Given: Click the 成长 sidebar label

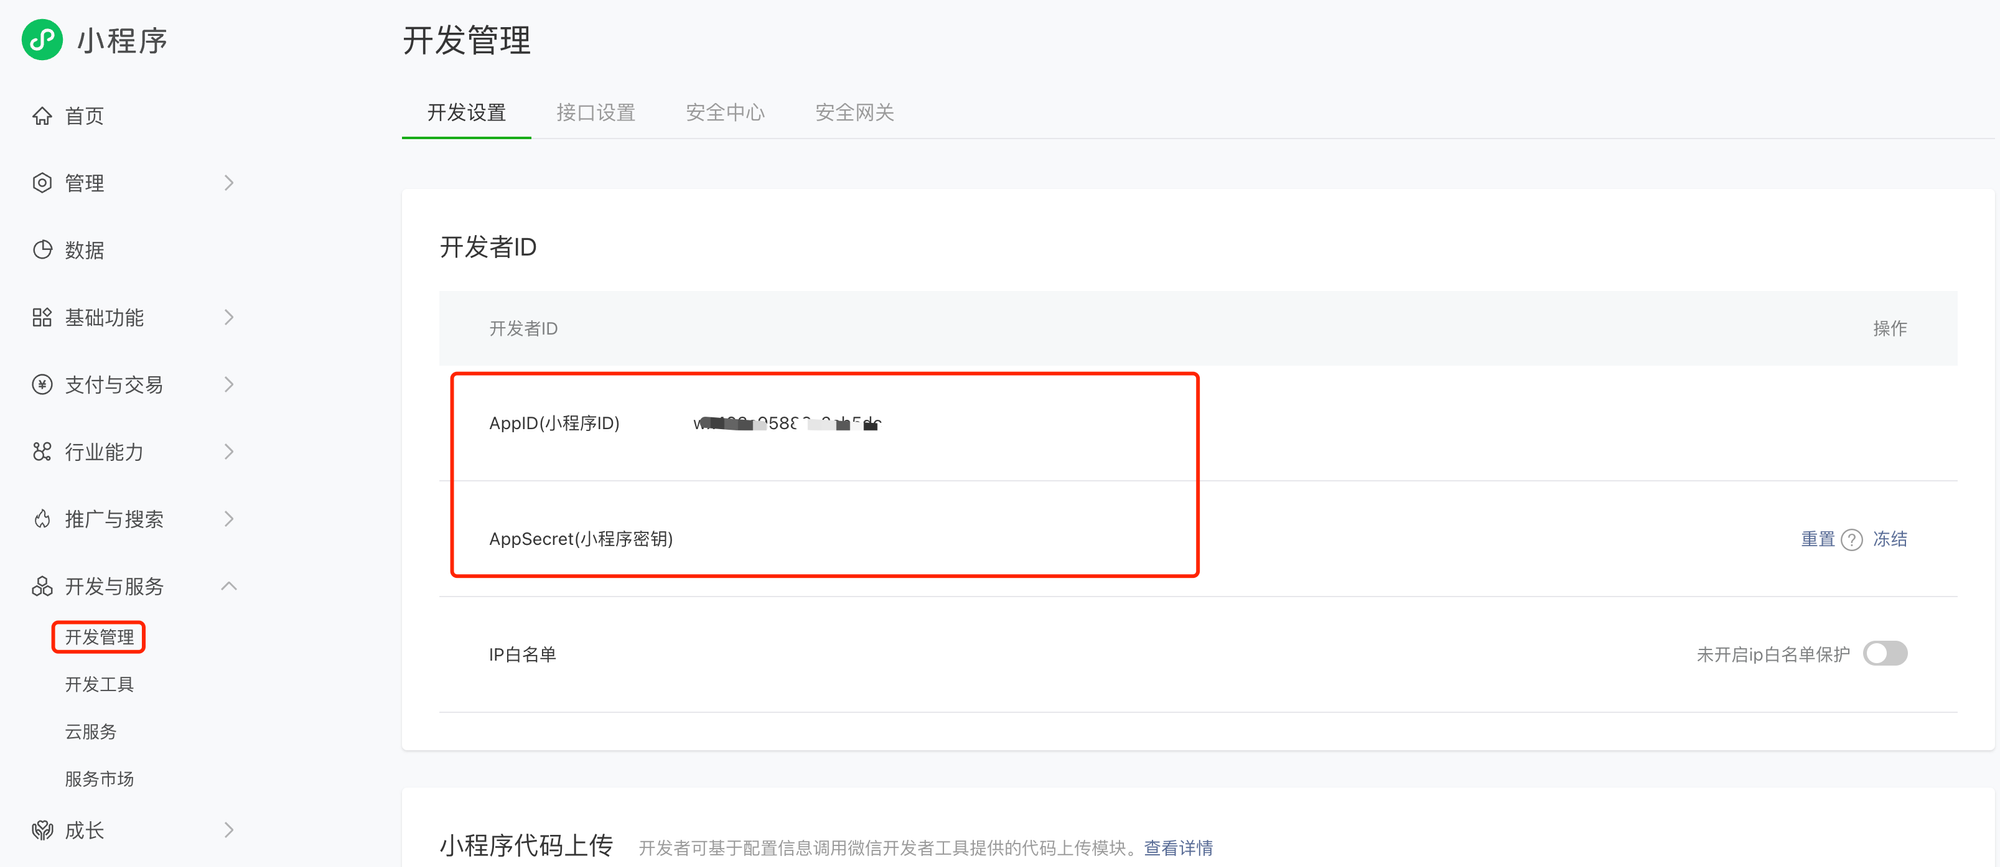Looking at the screenshot, I should [x=84, y=830].
